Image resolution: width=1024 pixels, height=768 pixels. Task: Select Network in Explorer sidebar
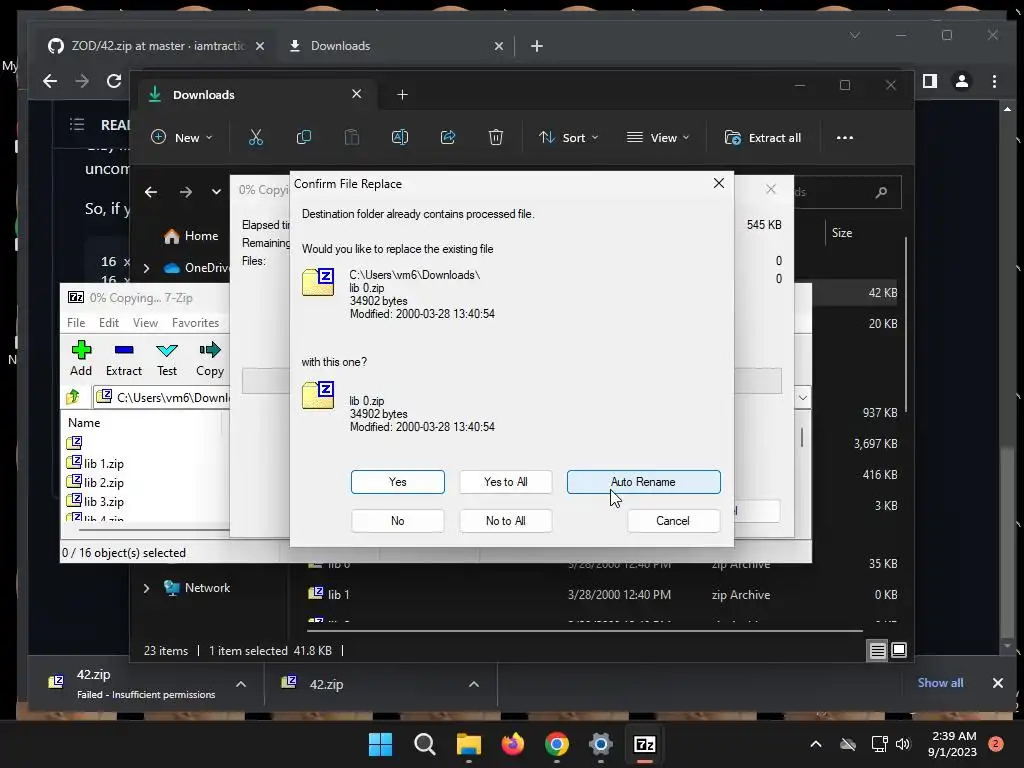tap(198, 588)
